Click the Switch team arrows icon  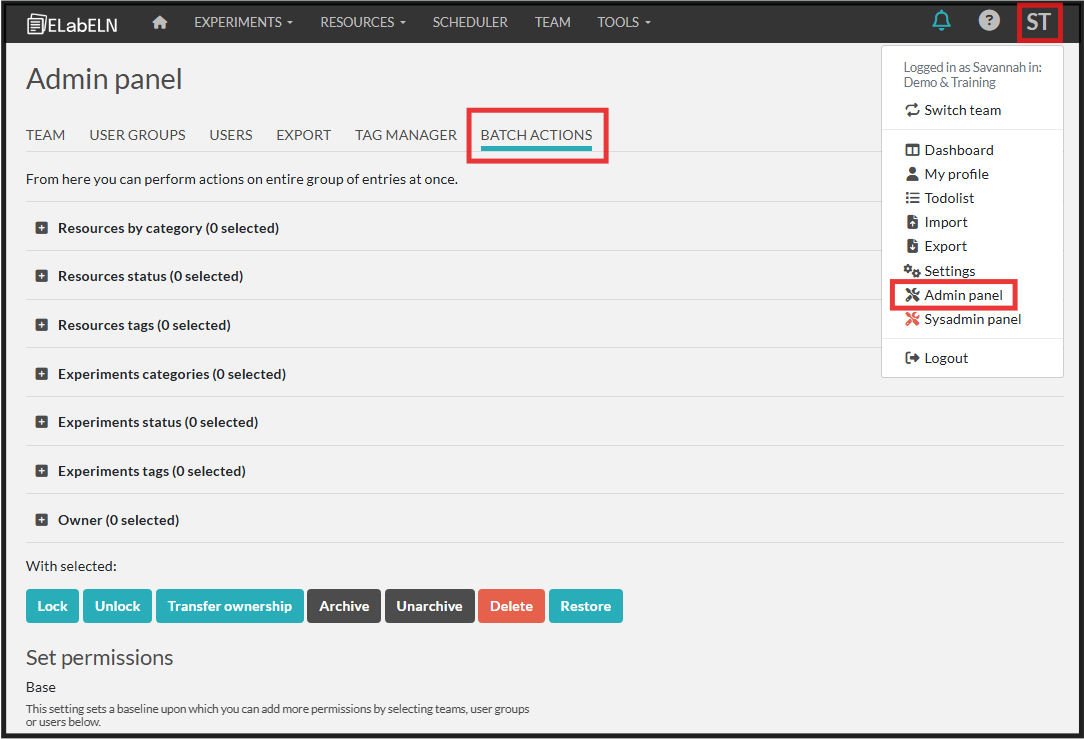coord(912,110)
